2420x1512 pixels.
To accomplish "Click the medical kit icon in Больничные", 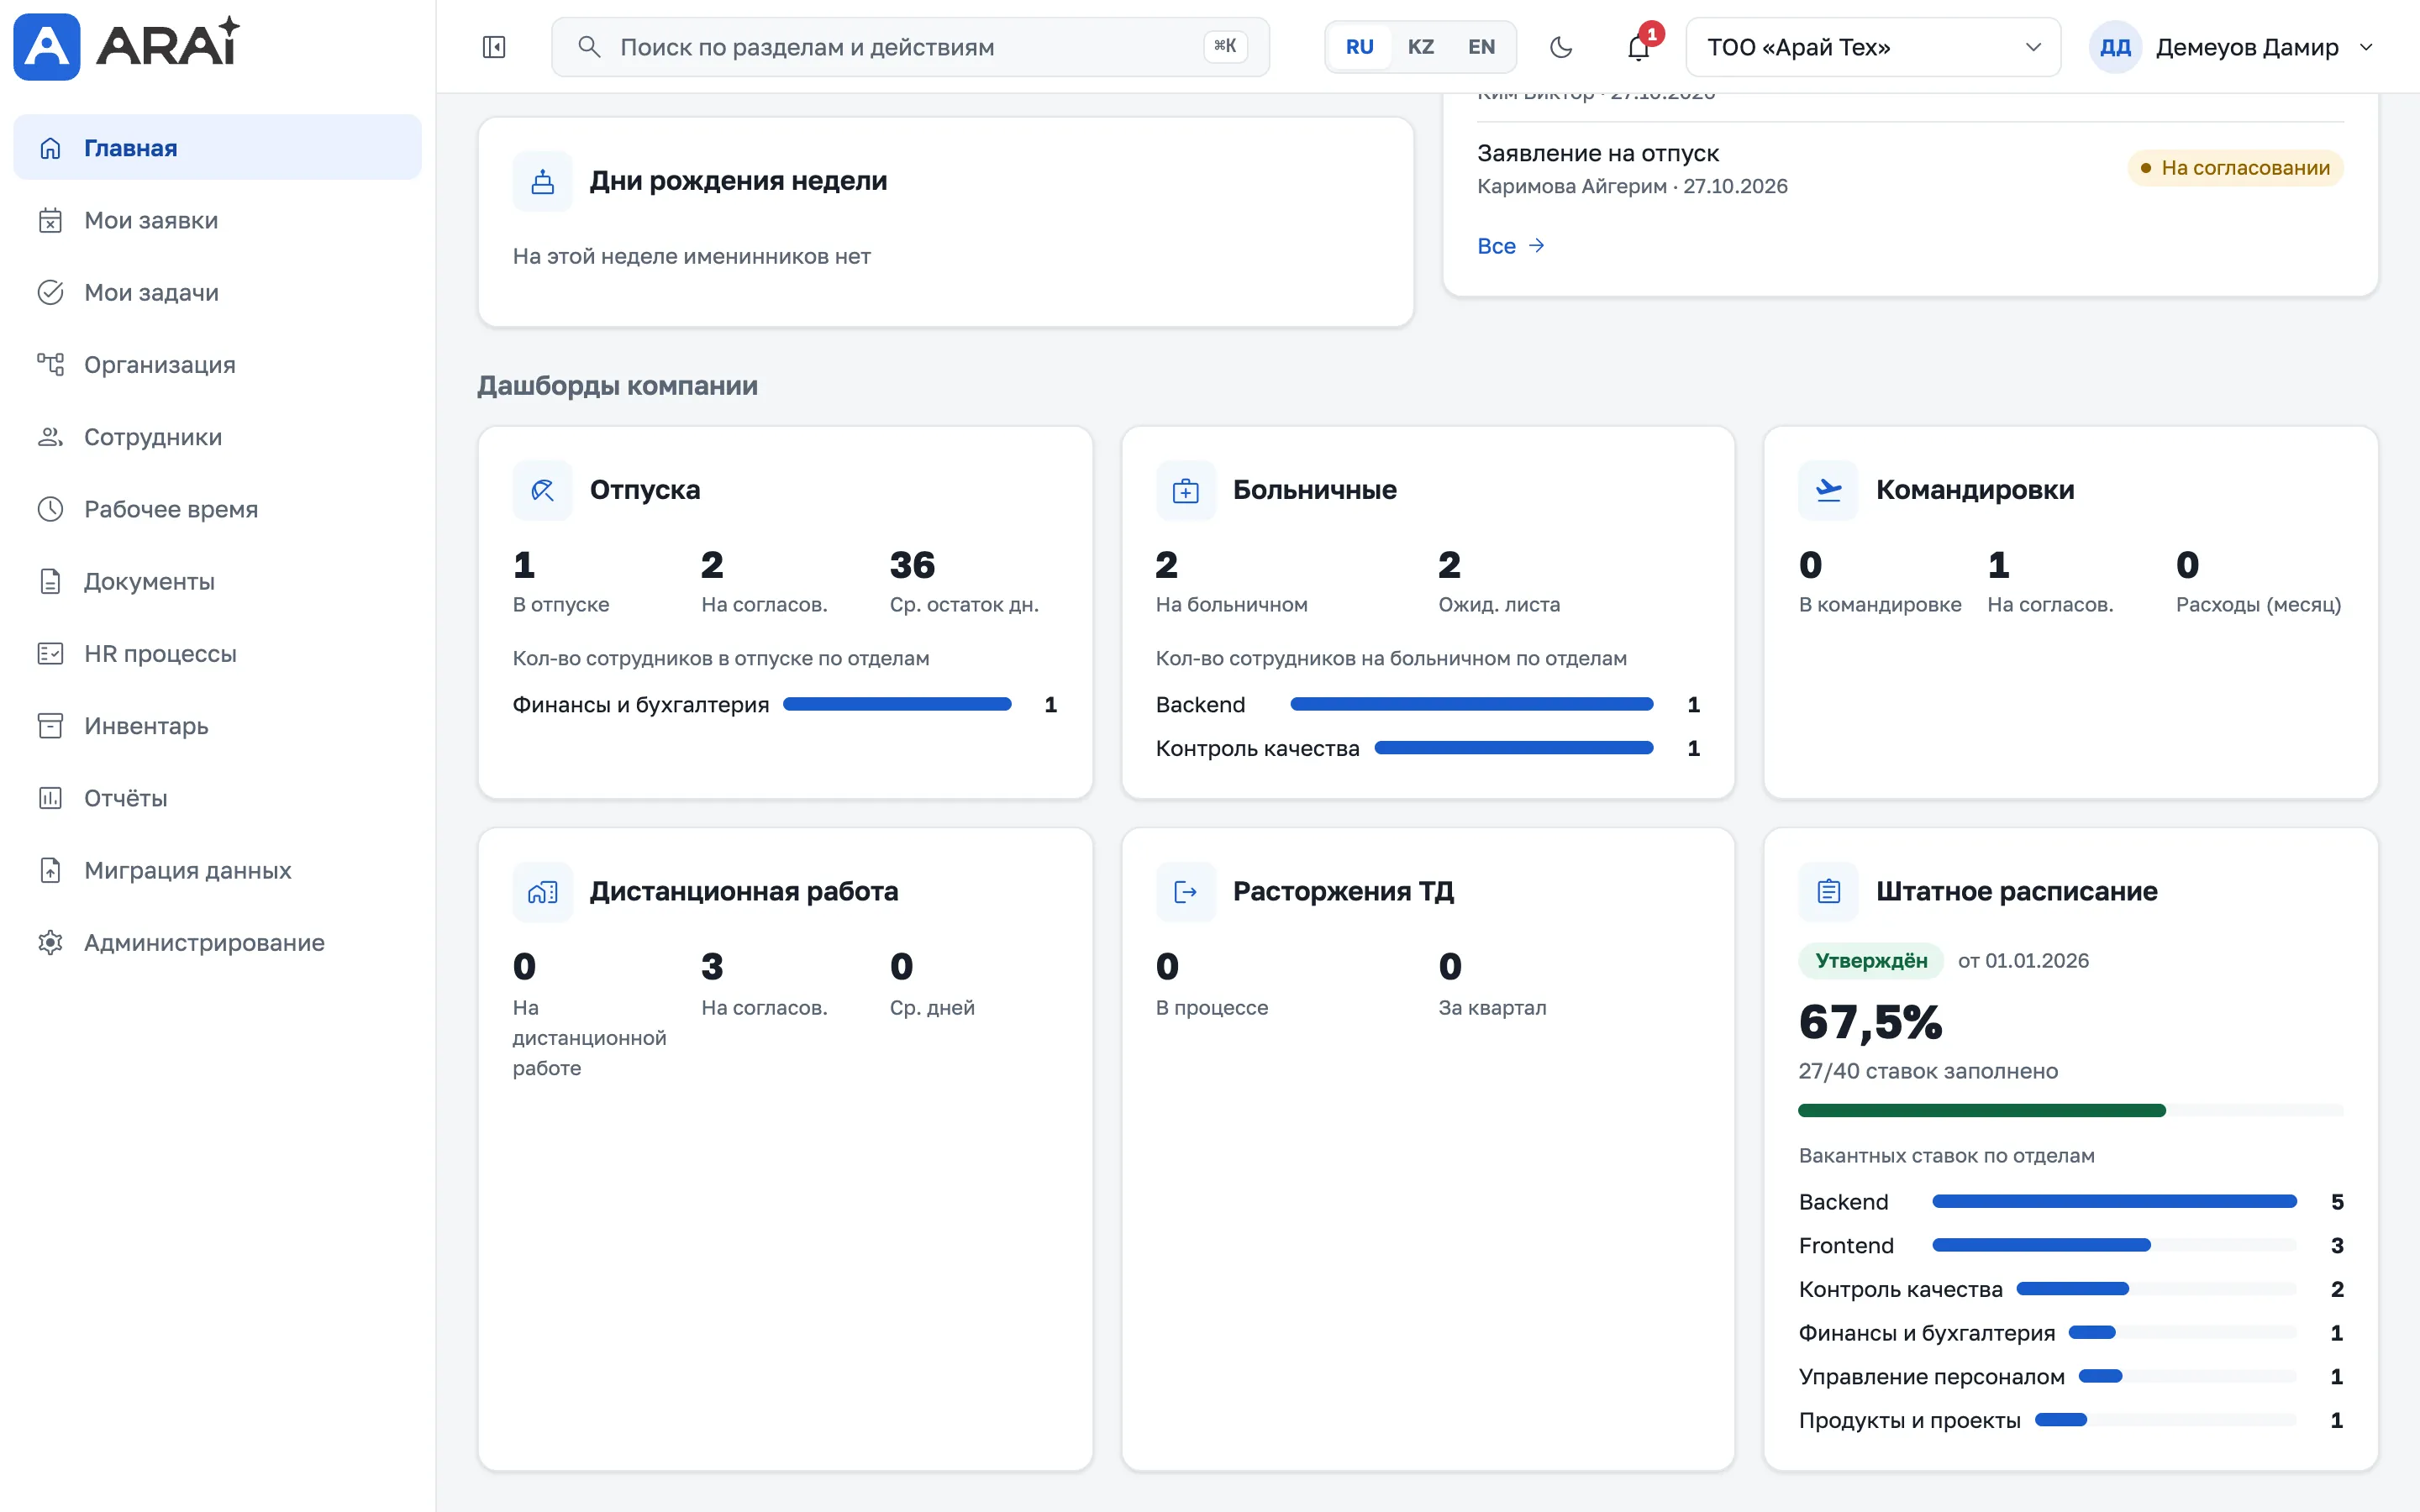I will tap(1186, 490).
